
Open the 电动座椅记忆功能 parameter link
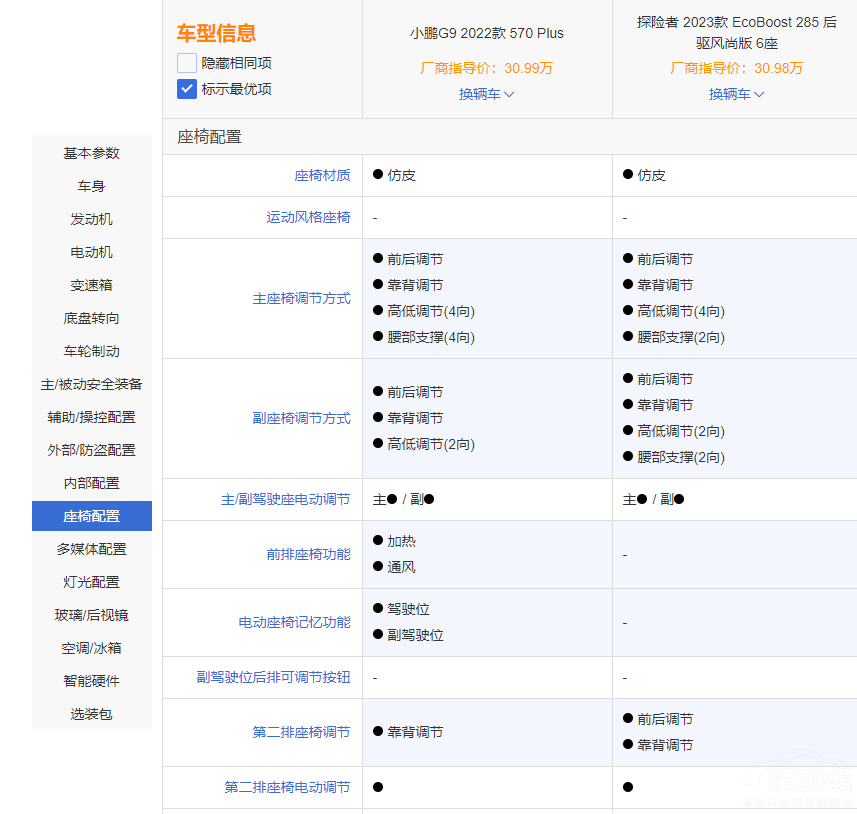pos(294,622)
